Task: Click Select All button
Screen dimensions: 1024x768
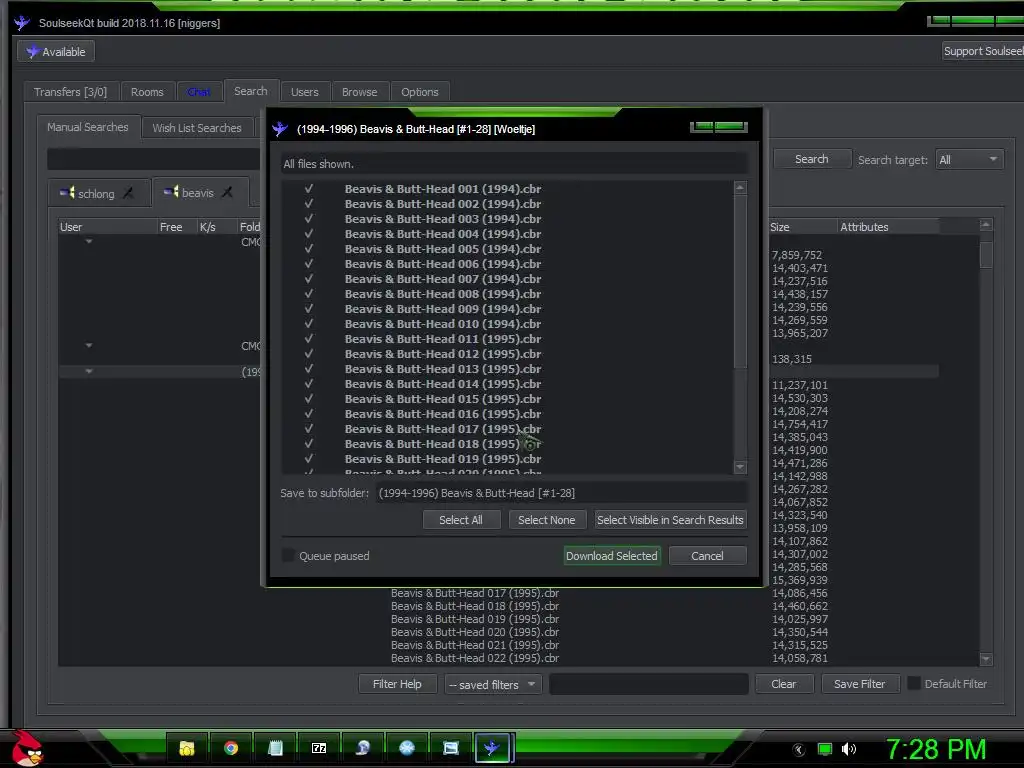Action: coord(461,520)
